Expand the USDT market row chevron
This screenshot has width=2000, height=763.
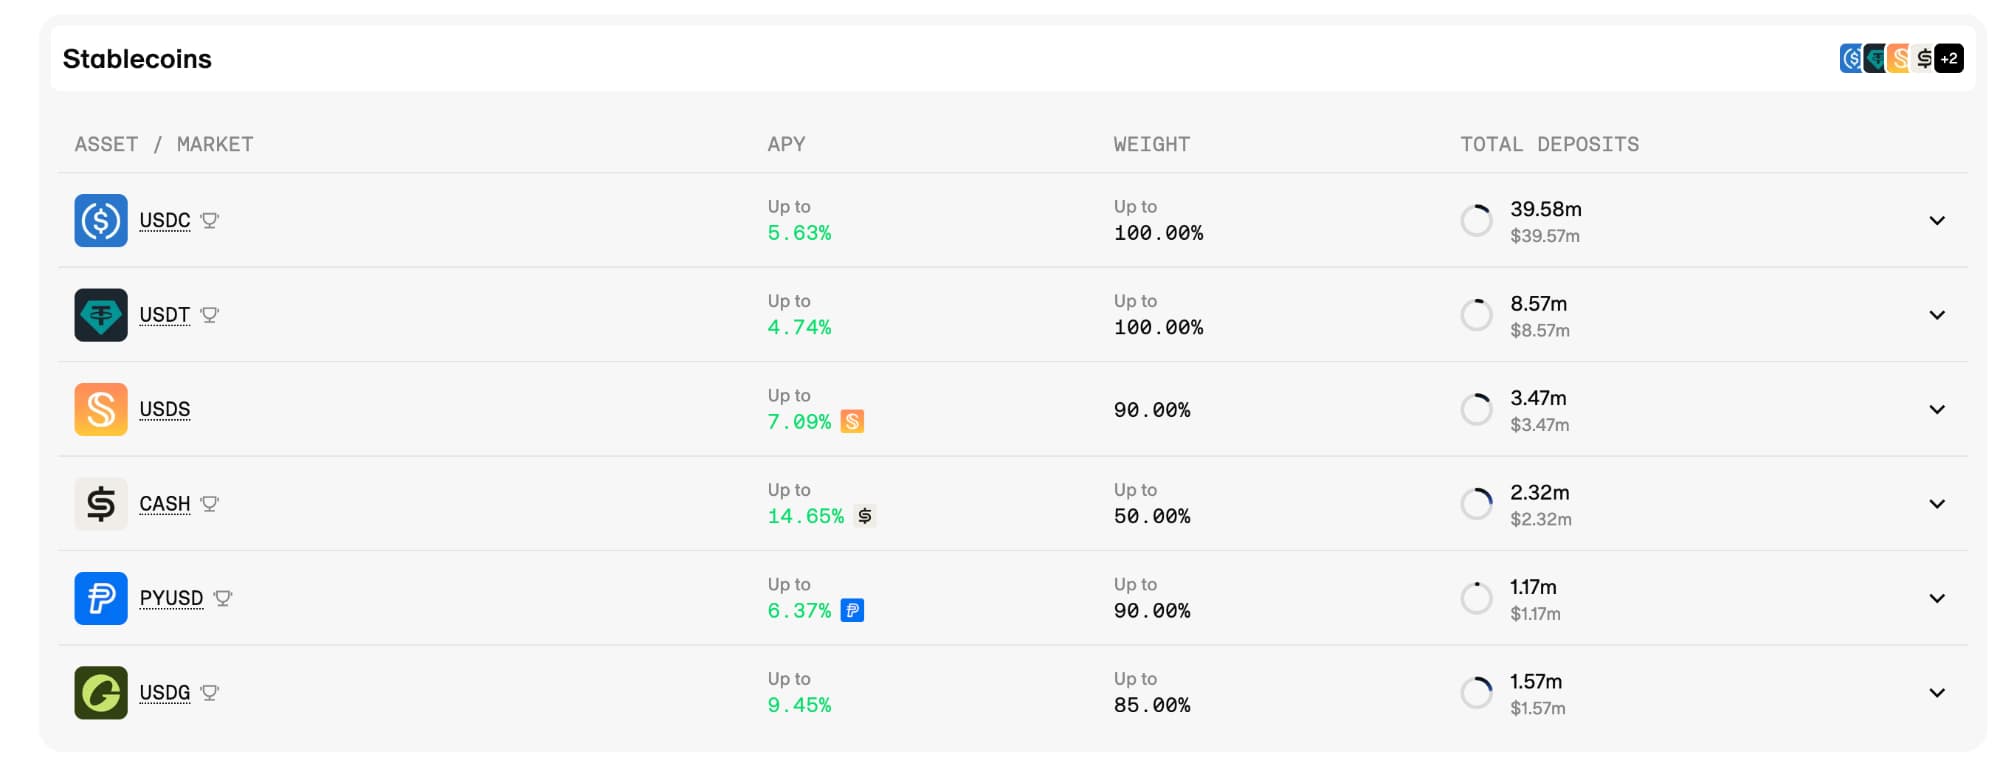click(1937, 315)
